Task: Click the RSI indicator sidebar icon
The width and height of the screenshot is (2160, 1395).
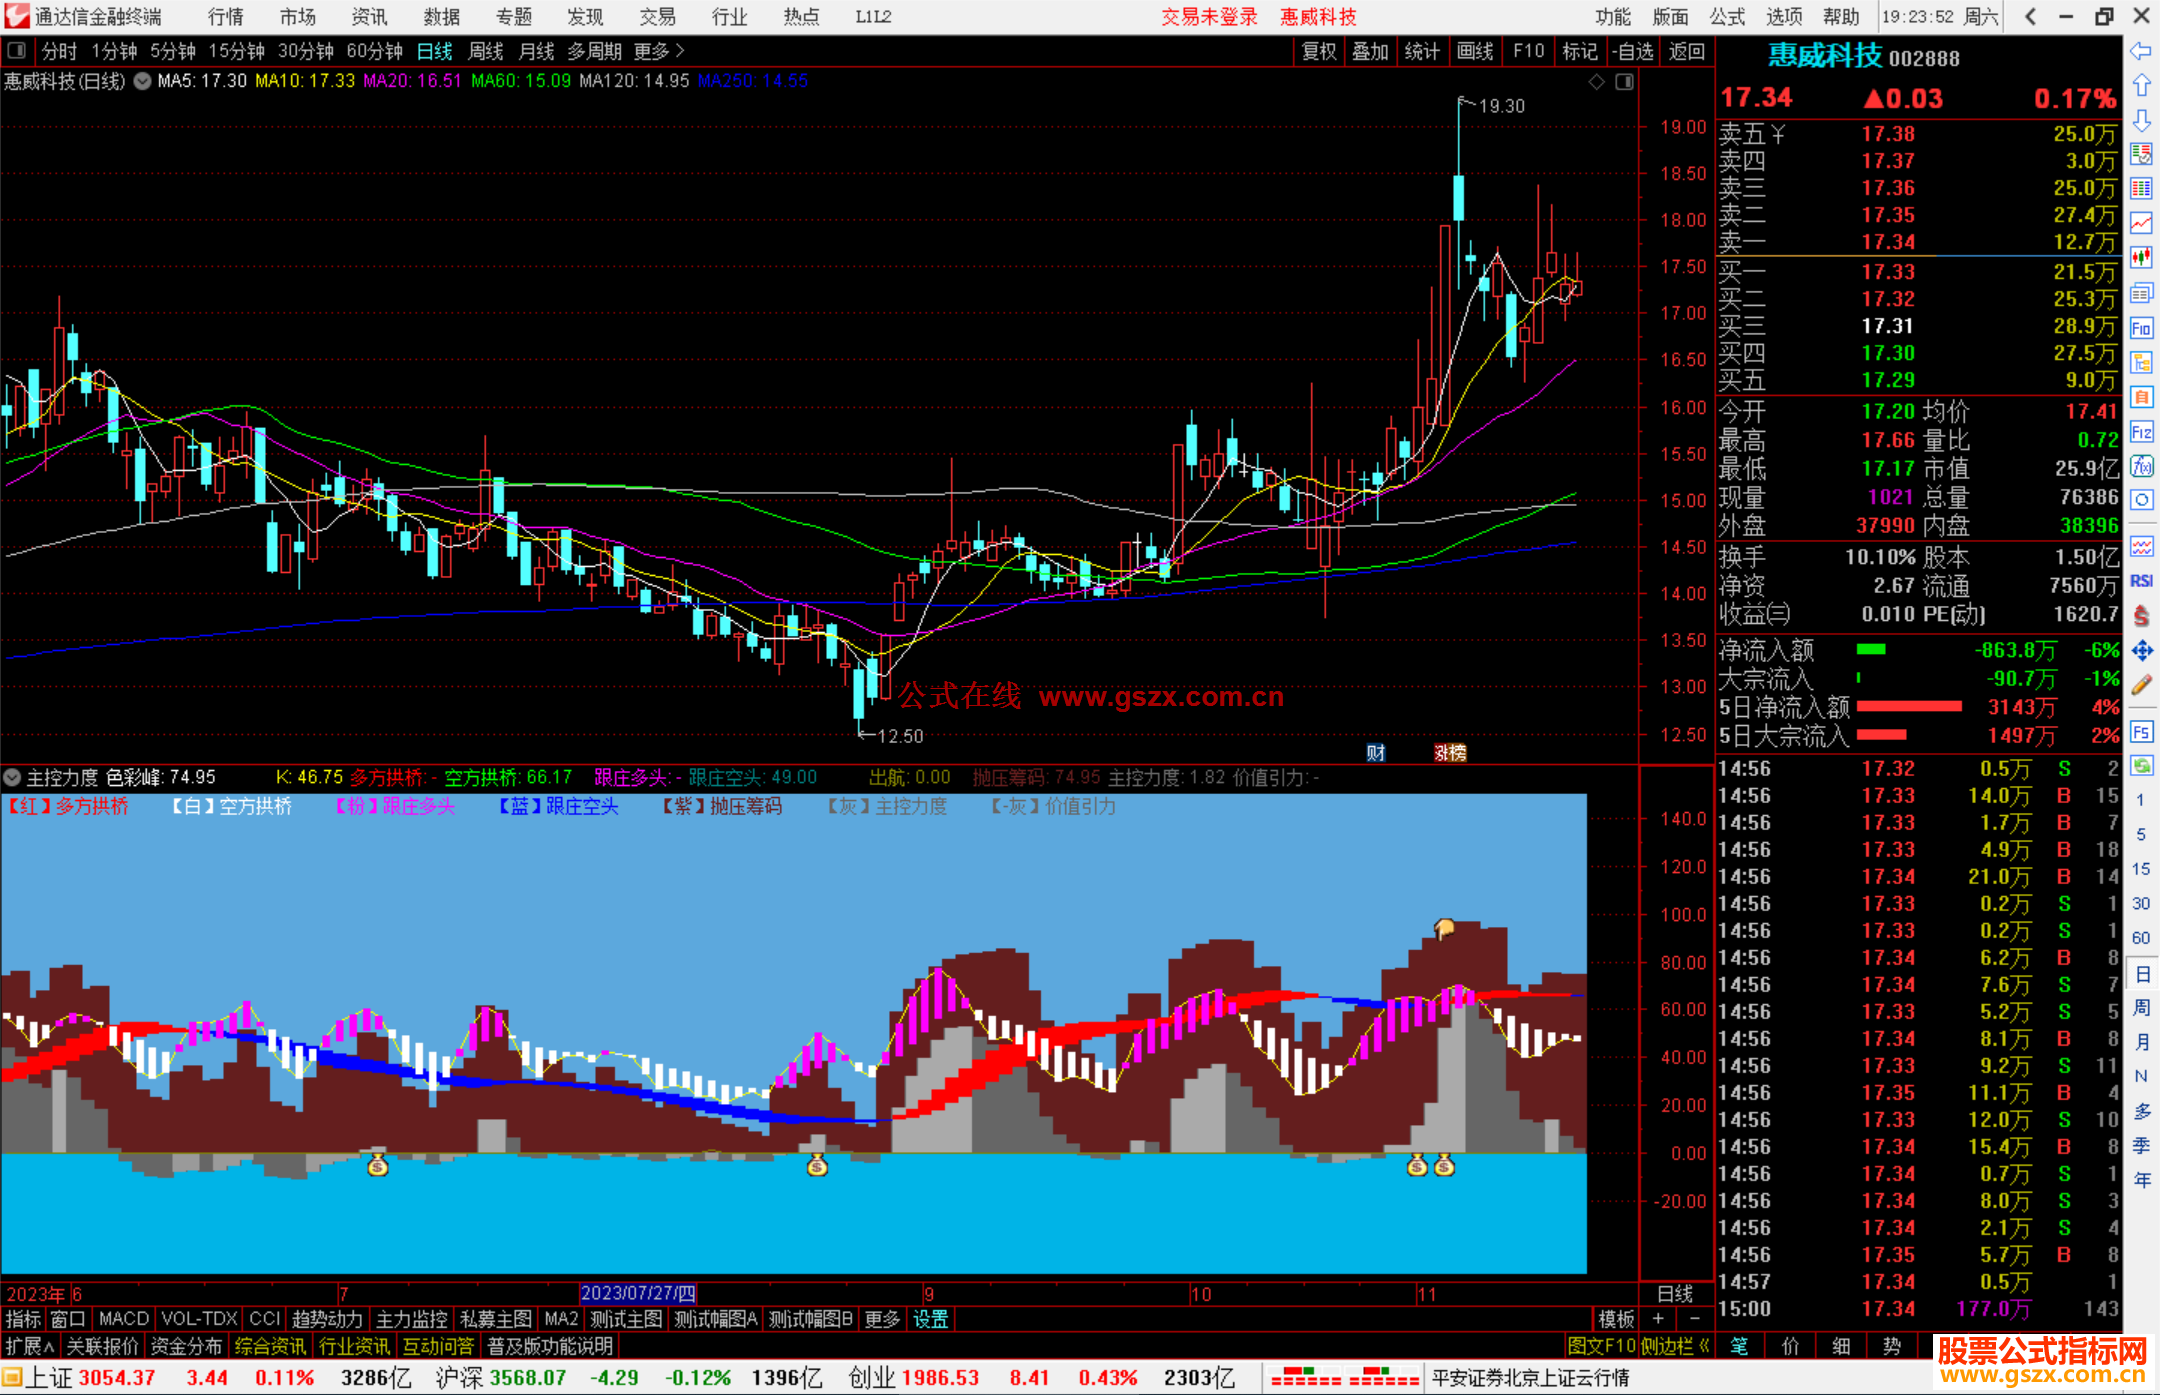Action: [2141, 581]
